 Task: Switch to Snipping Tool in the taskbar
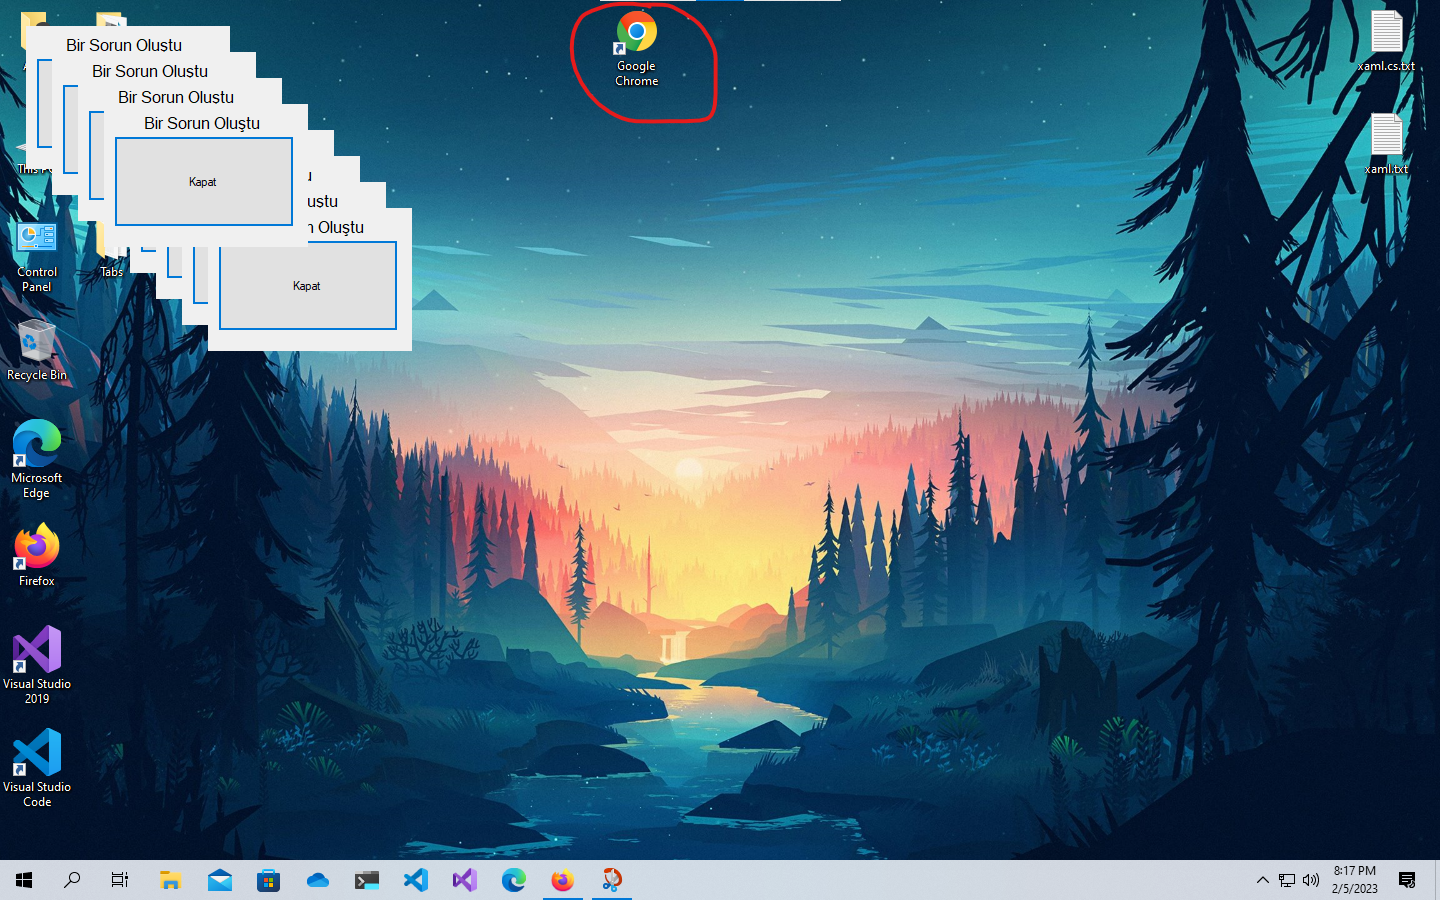pyautogui.click(x=612, y=880)
